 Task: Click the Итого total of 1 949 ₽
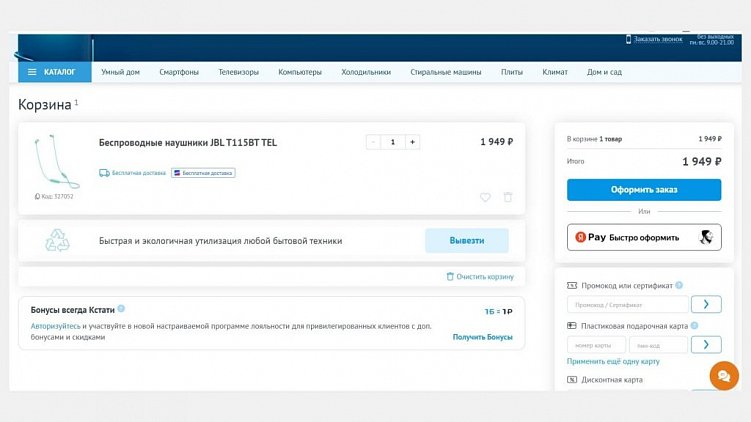(x=702, y=162)
